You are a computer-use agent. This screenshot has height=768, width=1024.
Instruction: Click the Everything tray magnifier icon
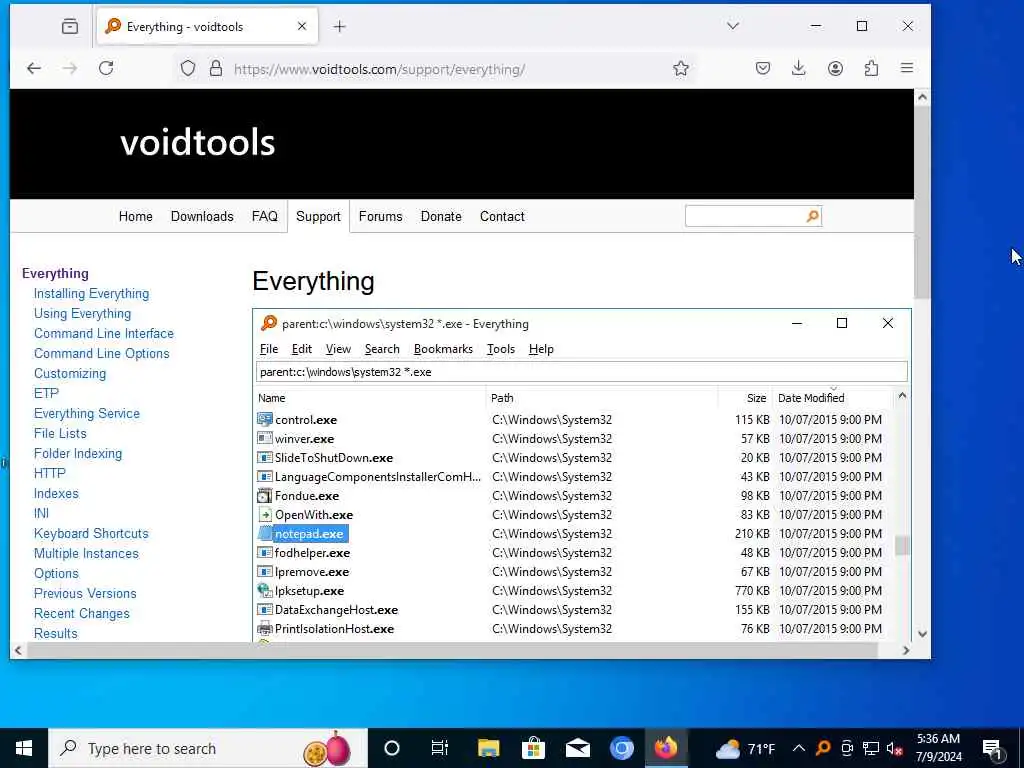pyautogui.click(x=823, y=748)
